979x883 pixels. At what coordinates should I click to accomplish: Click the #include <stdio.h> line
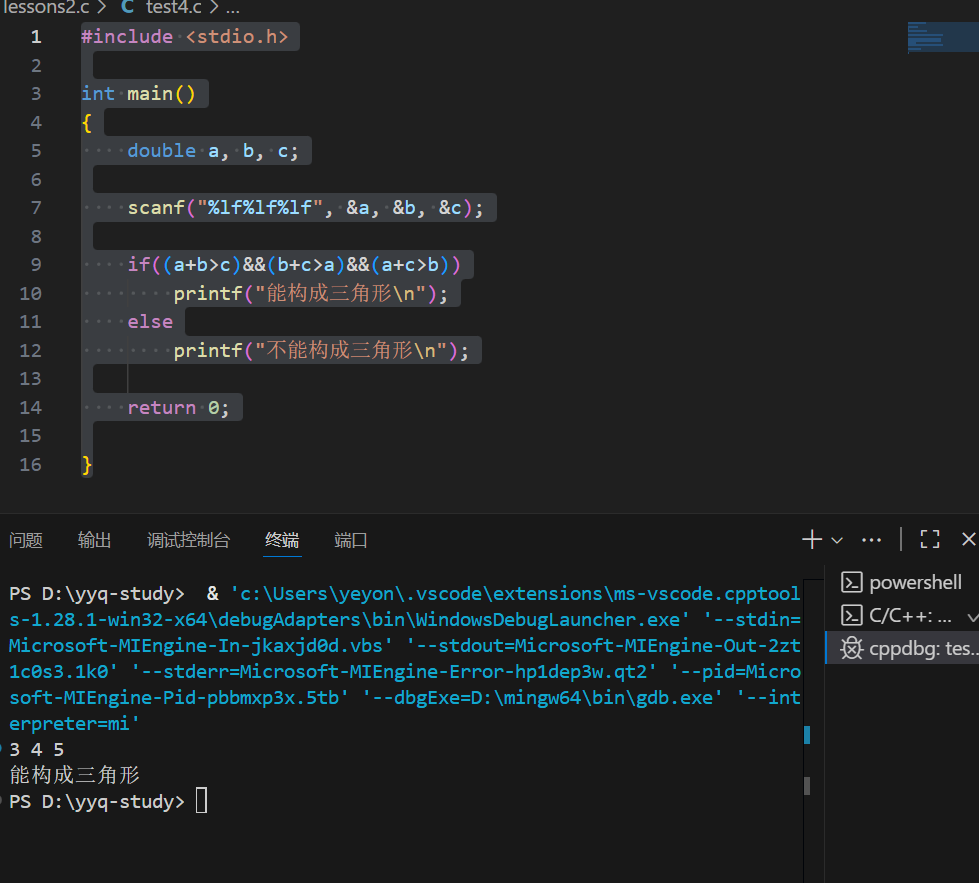185,37
